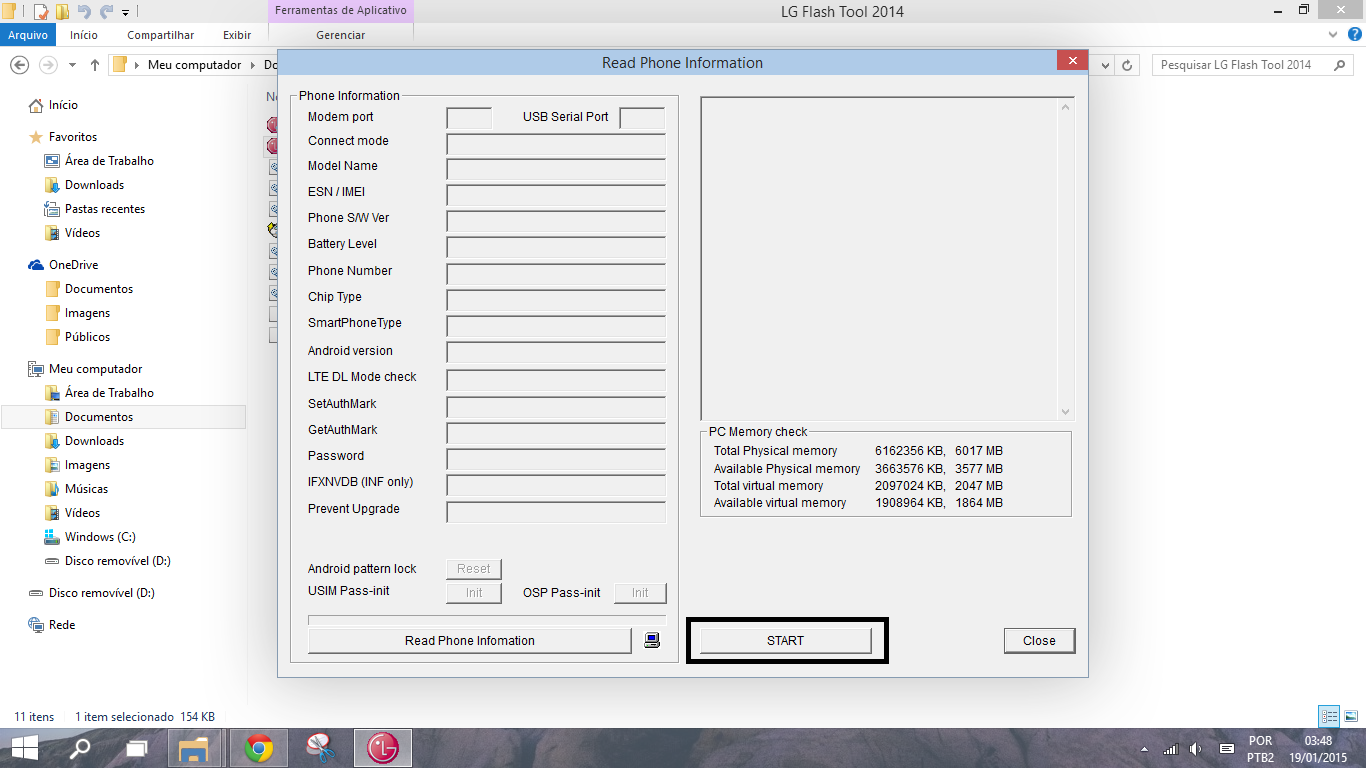This screenshot has width=1366, height=768.
Task: Click the USB Serial Port field
Action: (642, 118)
